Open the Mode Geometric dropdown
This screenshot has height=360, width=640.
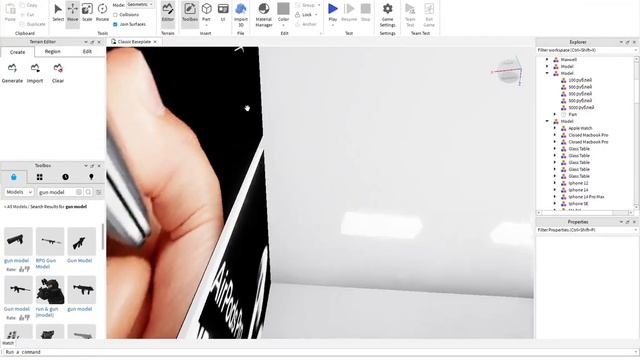point(140,4)
